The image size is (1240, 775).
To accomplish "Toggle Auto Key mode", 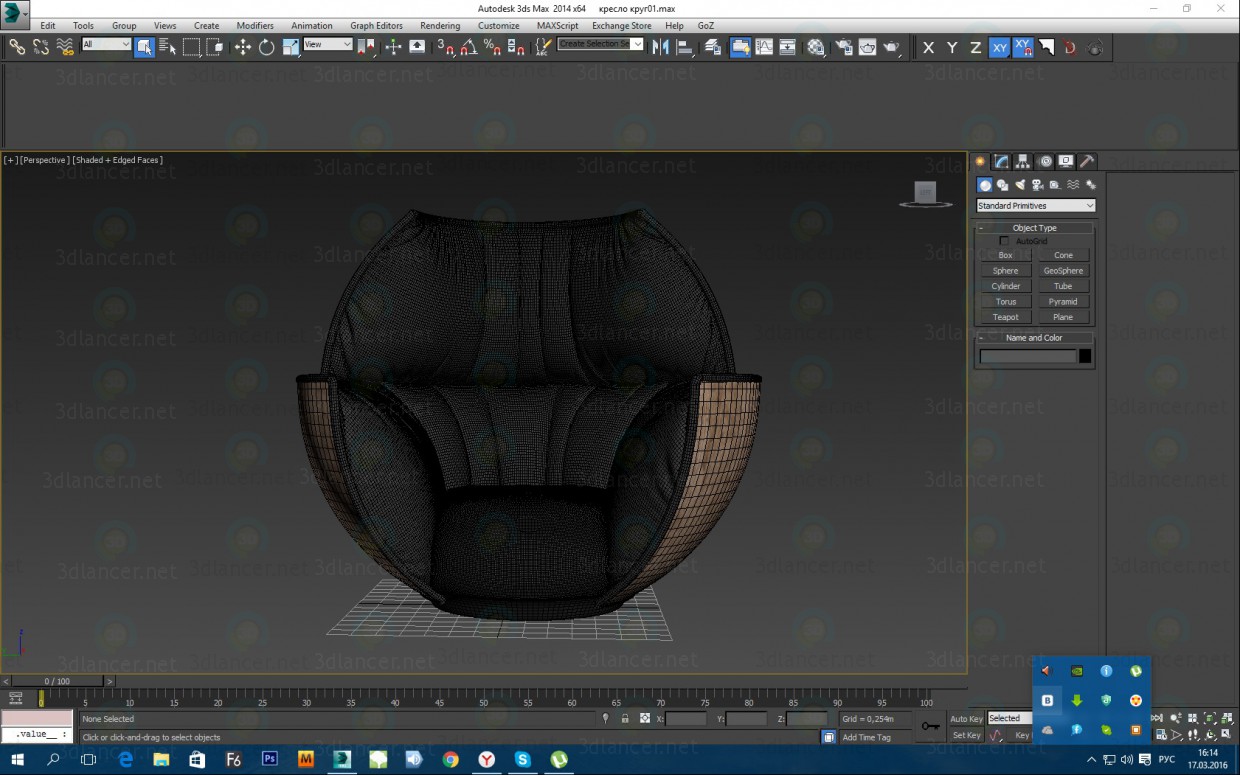I will pyautogui.click(x=966, y=719).
